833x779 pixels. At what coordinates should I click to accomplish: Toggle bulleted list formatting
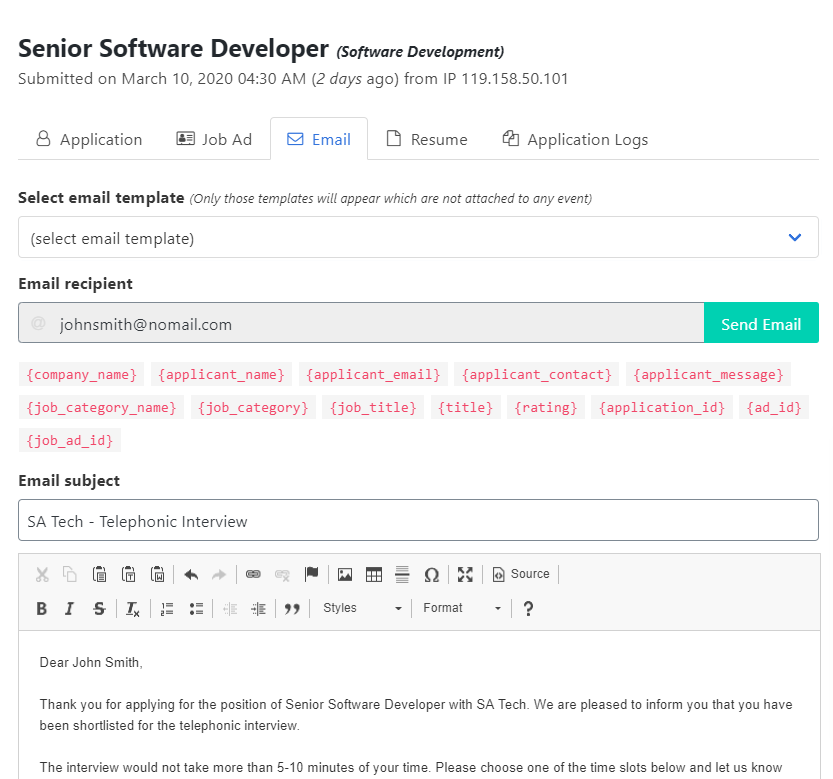coord(196,608)
